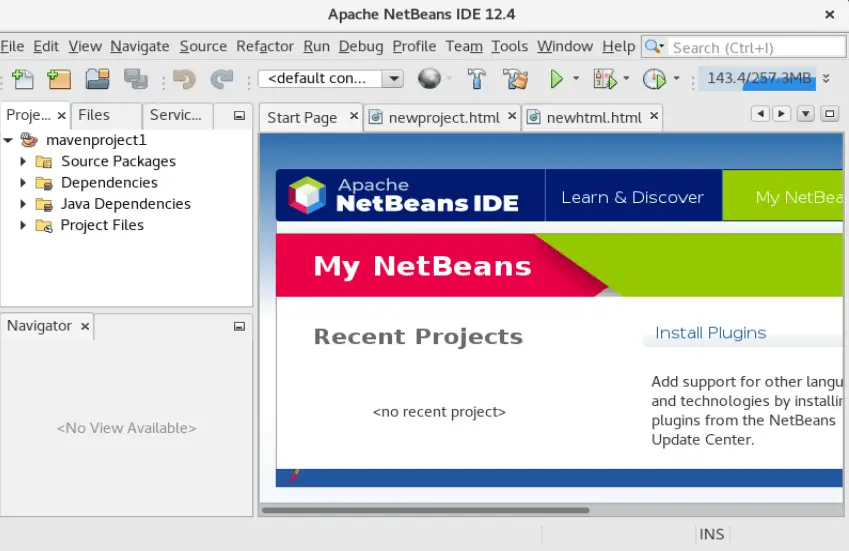The height and width of the screenshot is (551, 849).
Task: Select the mavenproject1 project name
Action: coord(96,140)
